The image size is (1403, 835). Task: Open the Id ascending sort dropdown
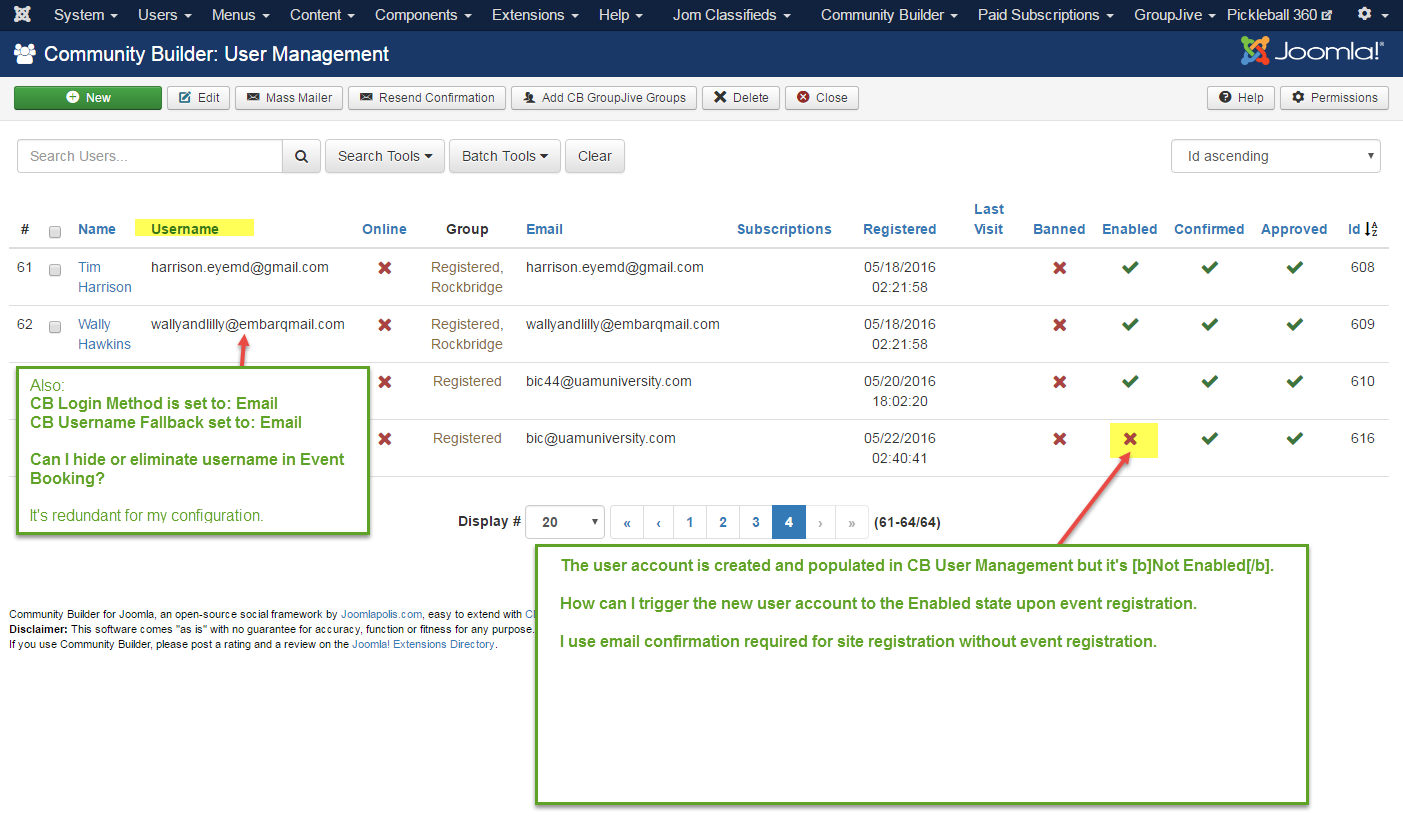[1275, 156]
